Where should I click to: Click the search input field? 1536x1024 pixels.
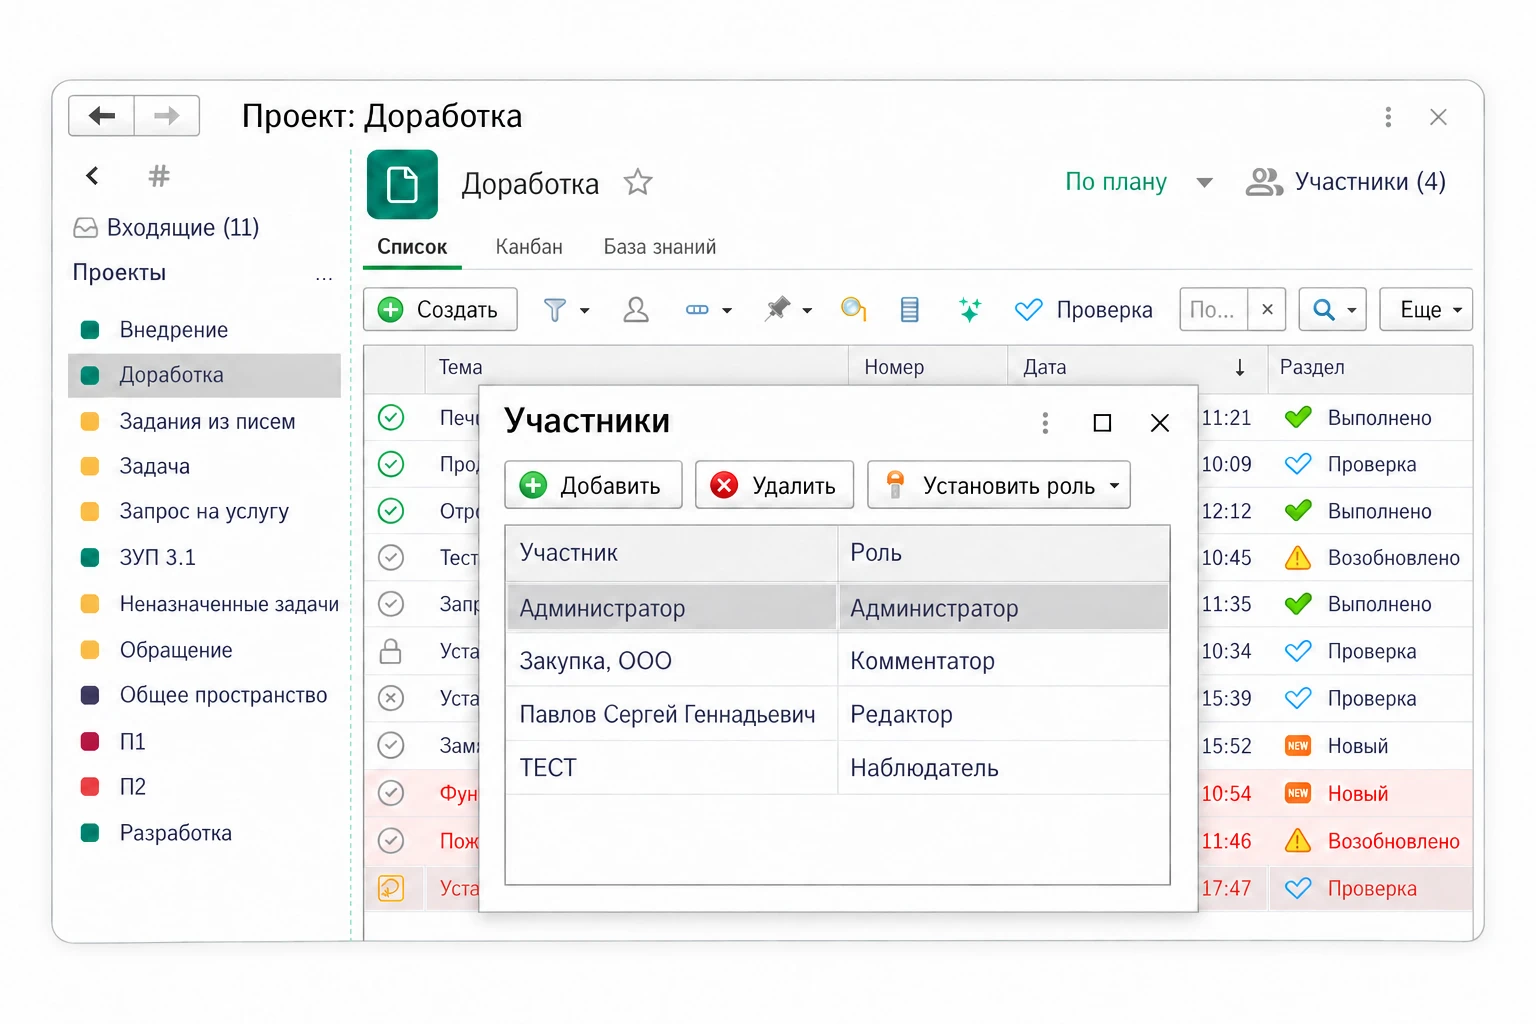(1213, 309)
